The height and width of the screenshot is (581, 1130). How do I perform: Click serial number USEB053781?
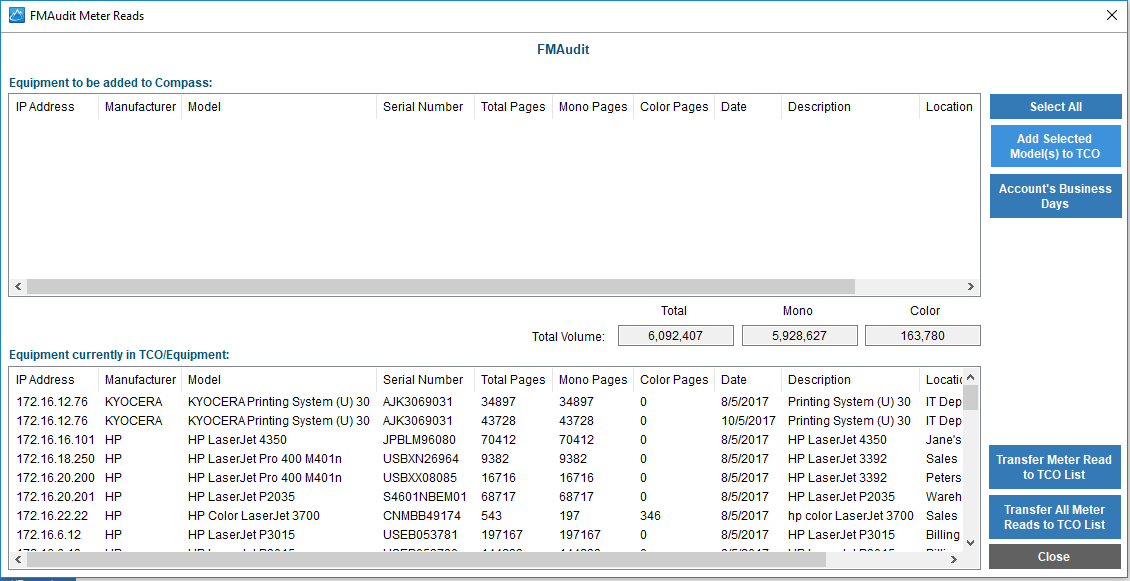point(419,535)
